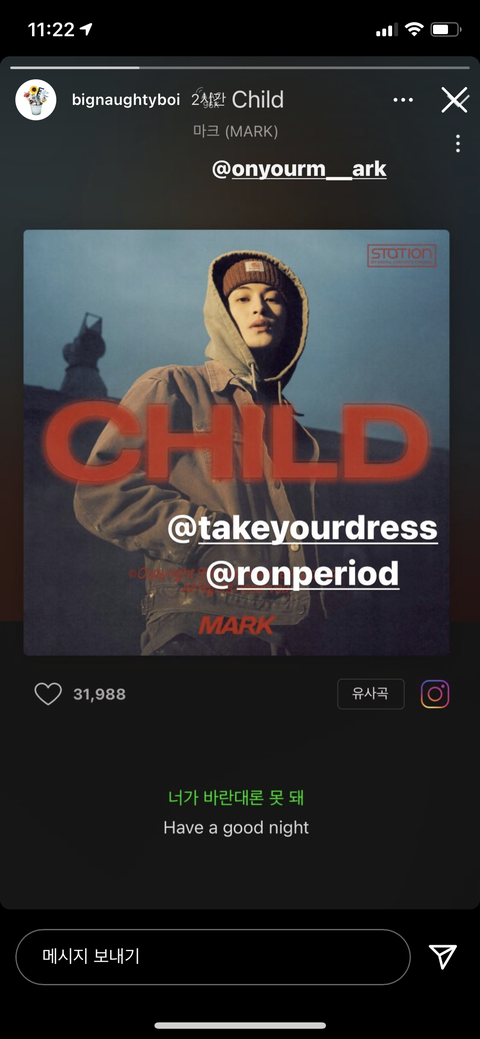Close the story with the X icon
The image size is (480, 1039).
[455, 100]
